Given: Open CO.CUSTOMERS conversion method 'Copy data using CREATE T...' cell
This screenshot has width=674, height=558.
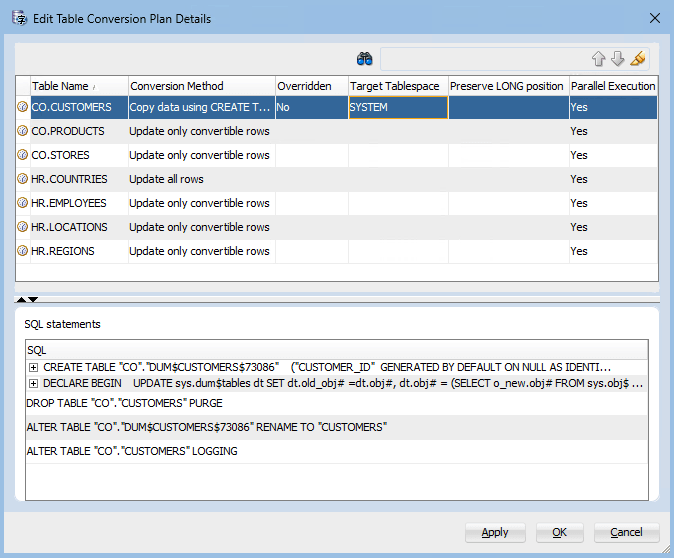Looking at the screenshot, I should (x=202, y=107).
